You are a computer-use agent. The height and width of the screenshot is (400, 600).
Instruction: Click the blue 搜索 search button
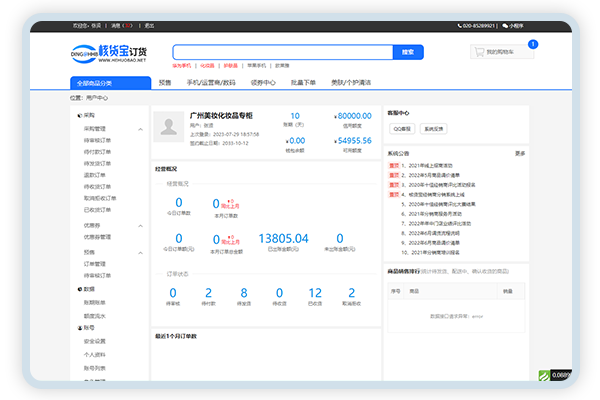406,51
